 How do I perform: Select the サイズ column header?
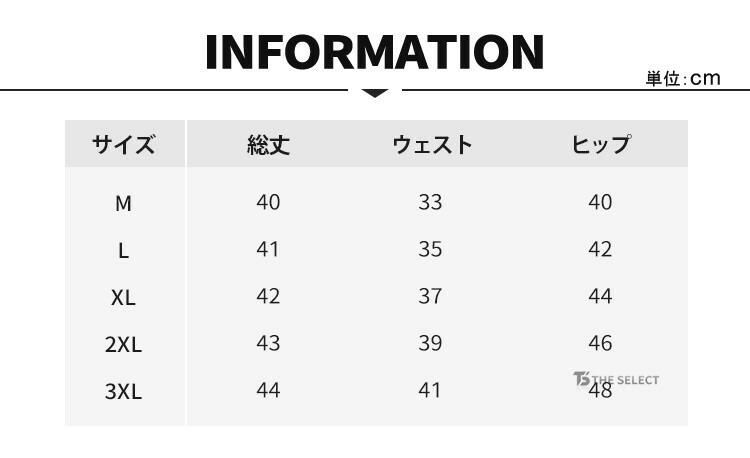pos(124,144)
